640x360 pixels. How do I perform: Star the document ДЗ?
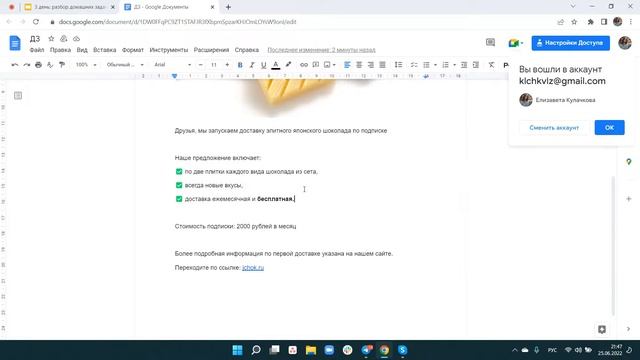pyautogui.click(x=51, y=39)
